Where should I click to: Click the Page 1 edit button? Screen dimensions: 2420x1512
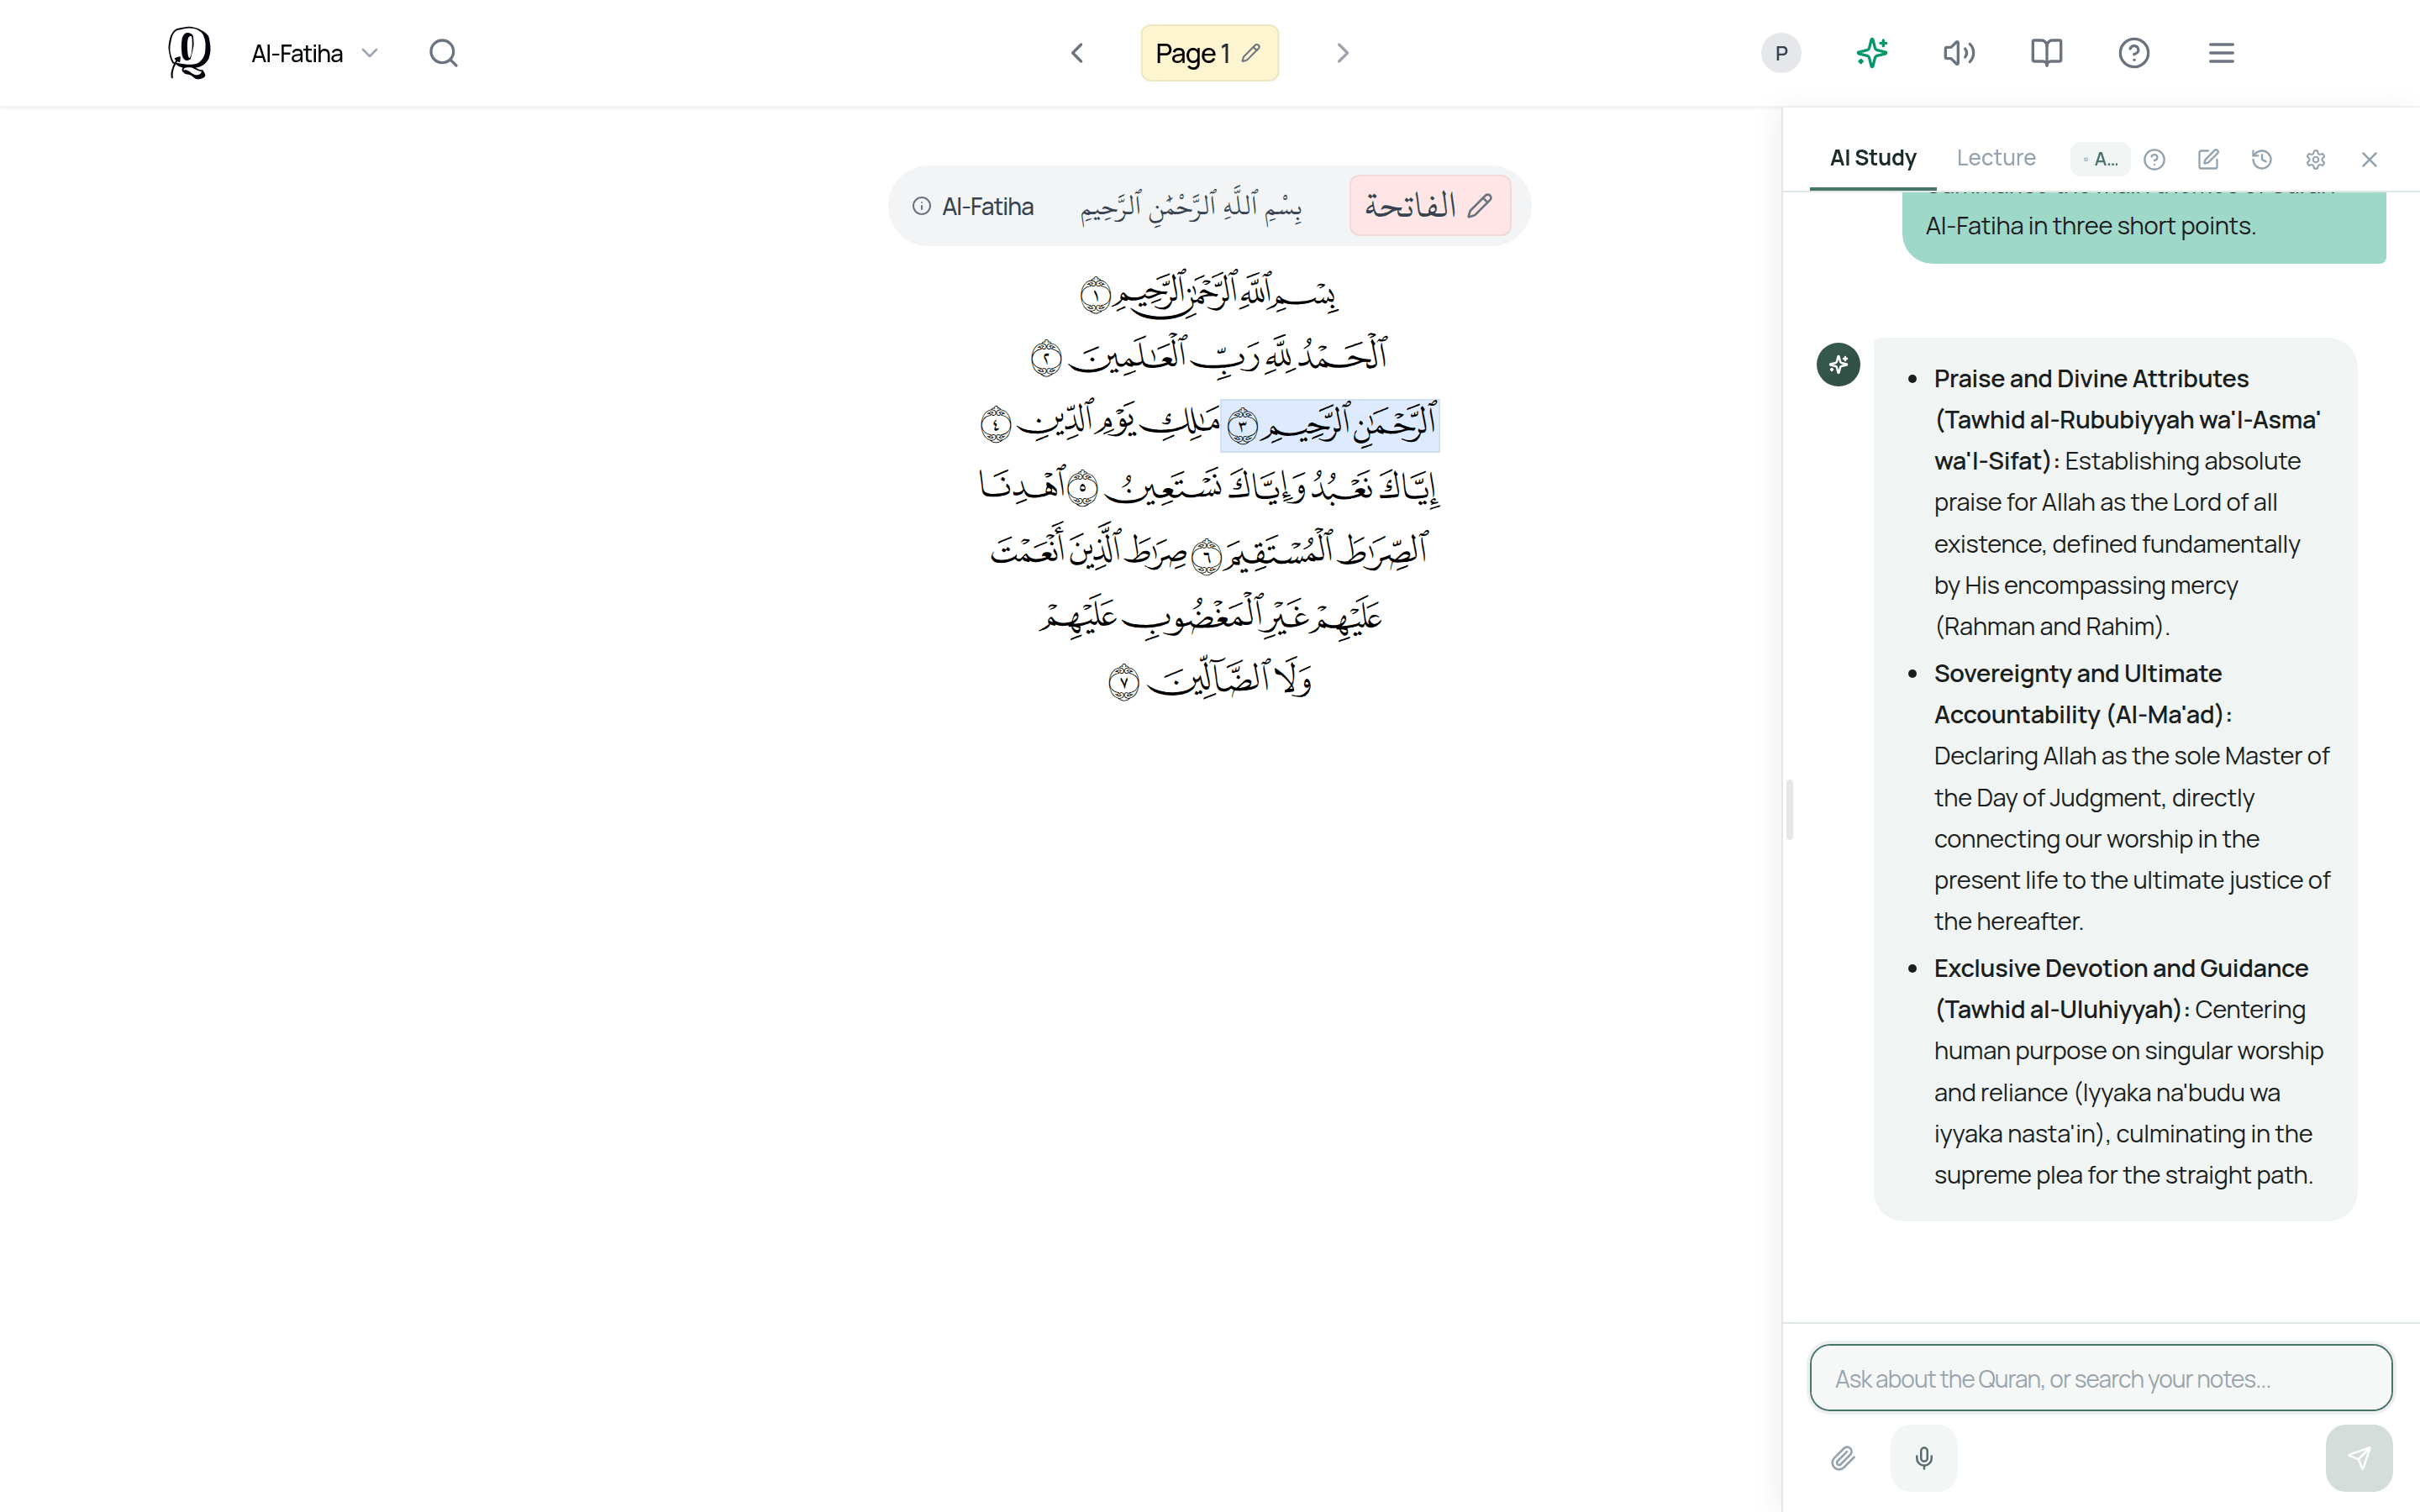pyautogui.click(x=1209, y=53)
